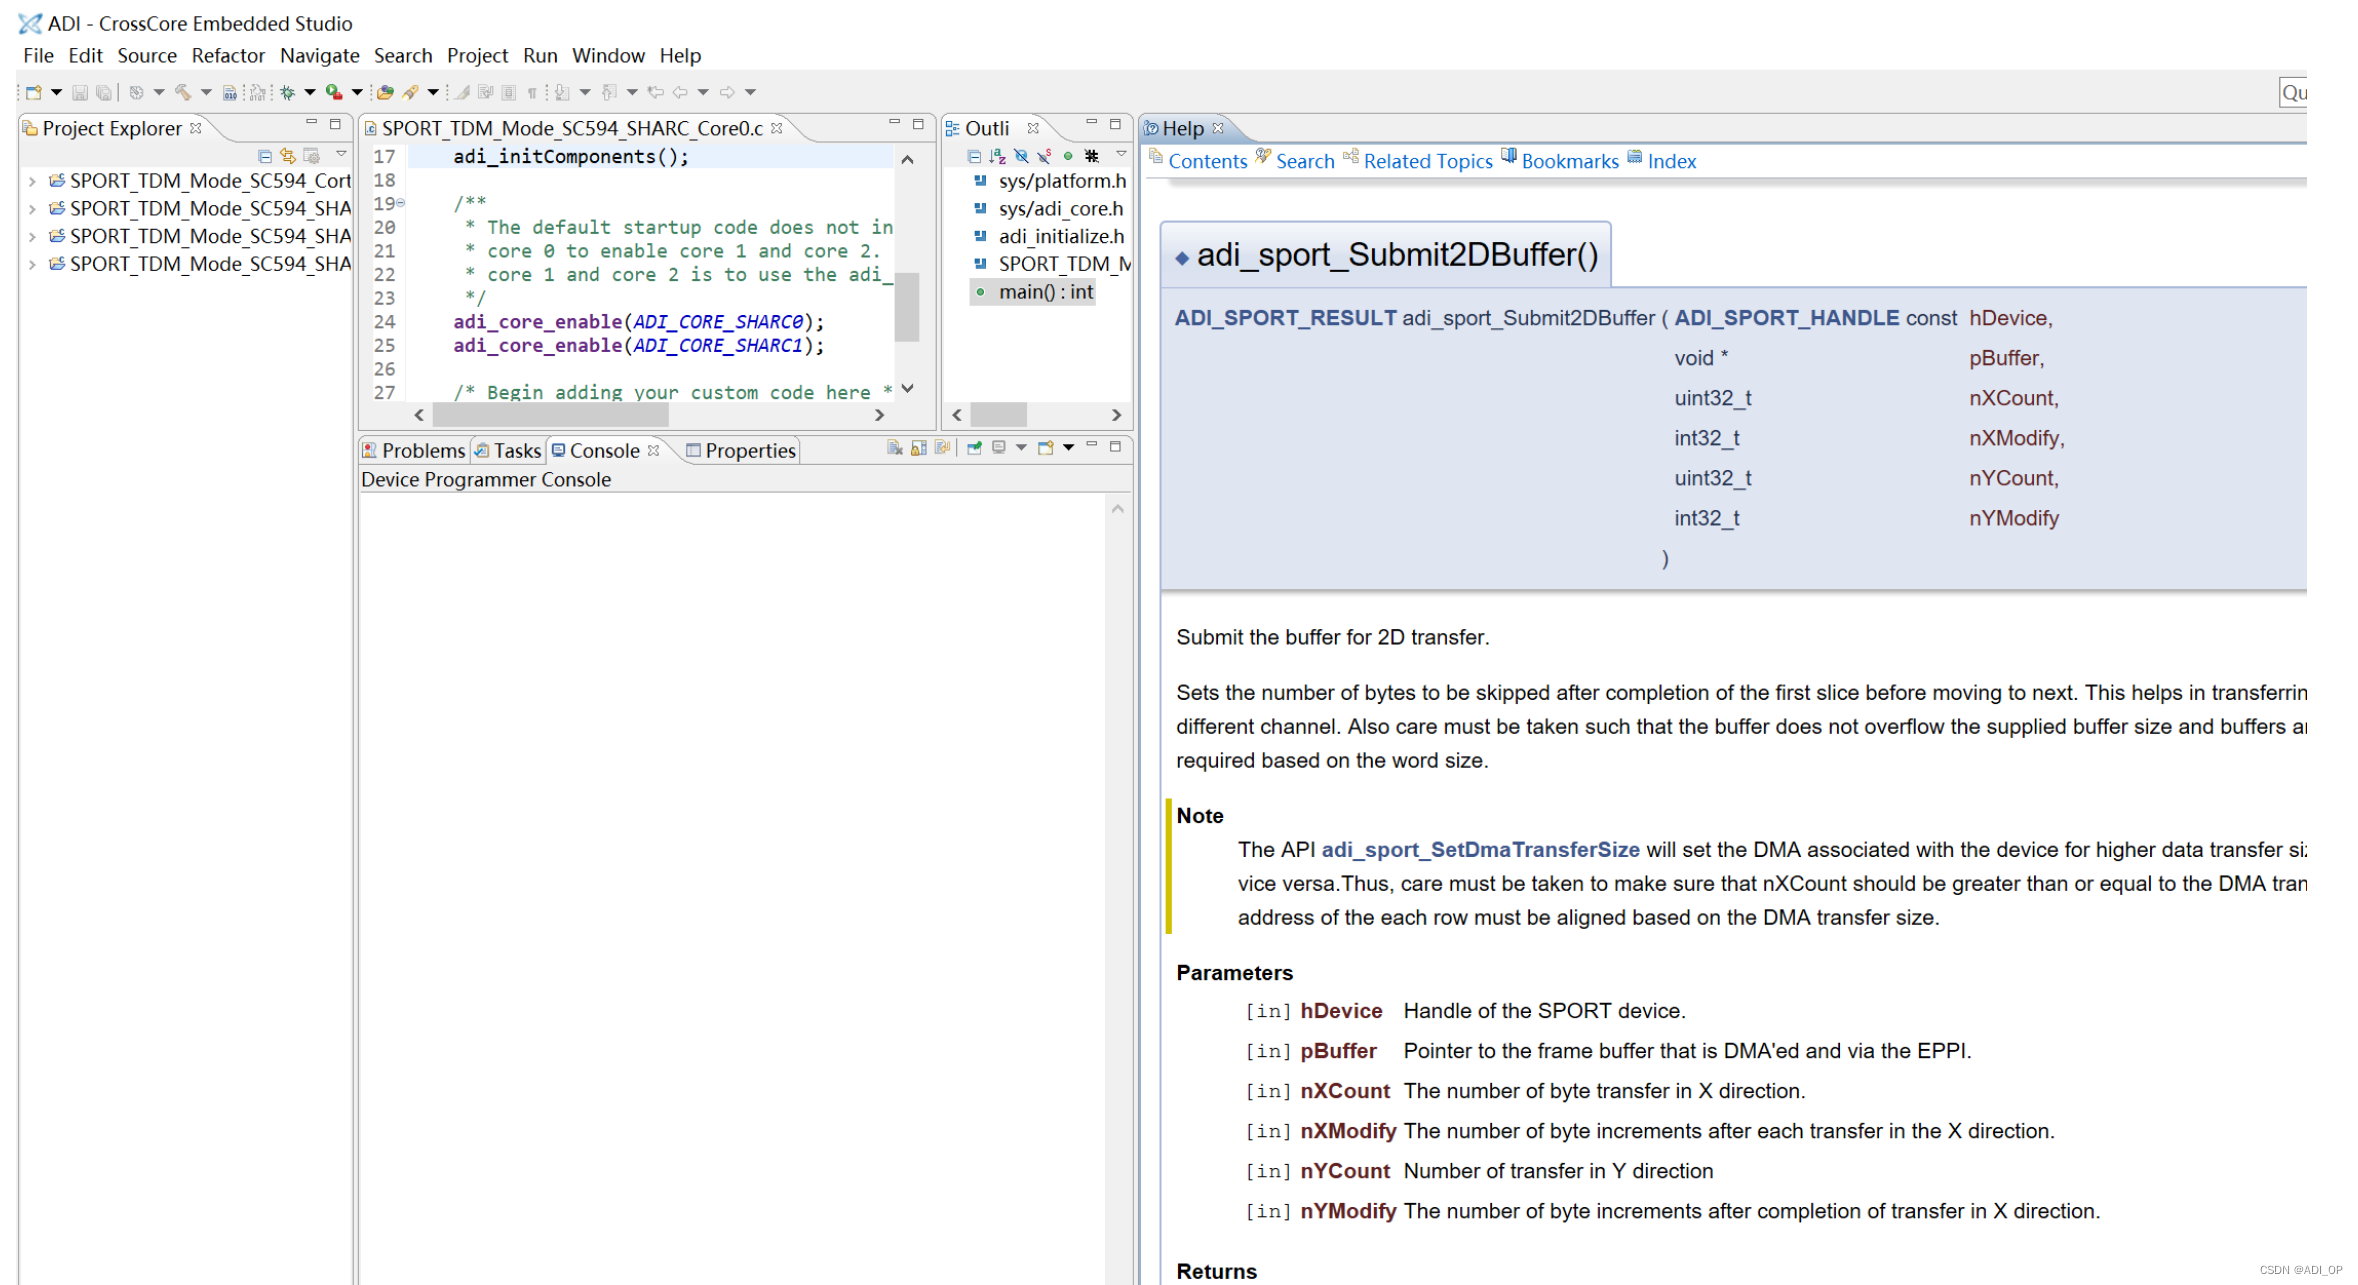Click ADI_SPORT_HANDLE type link in Help
This screenshot has width=2358, height=1285.
click(1786, 318)
